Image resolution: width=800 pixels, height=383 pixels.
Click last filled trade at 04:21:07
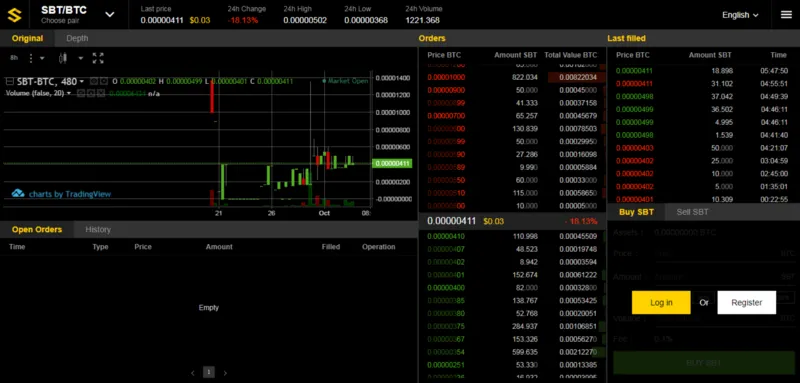click(x=703, y=148)
